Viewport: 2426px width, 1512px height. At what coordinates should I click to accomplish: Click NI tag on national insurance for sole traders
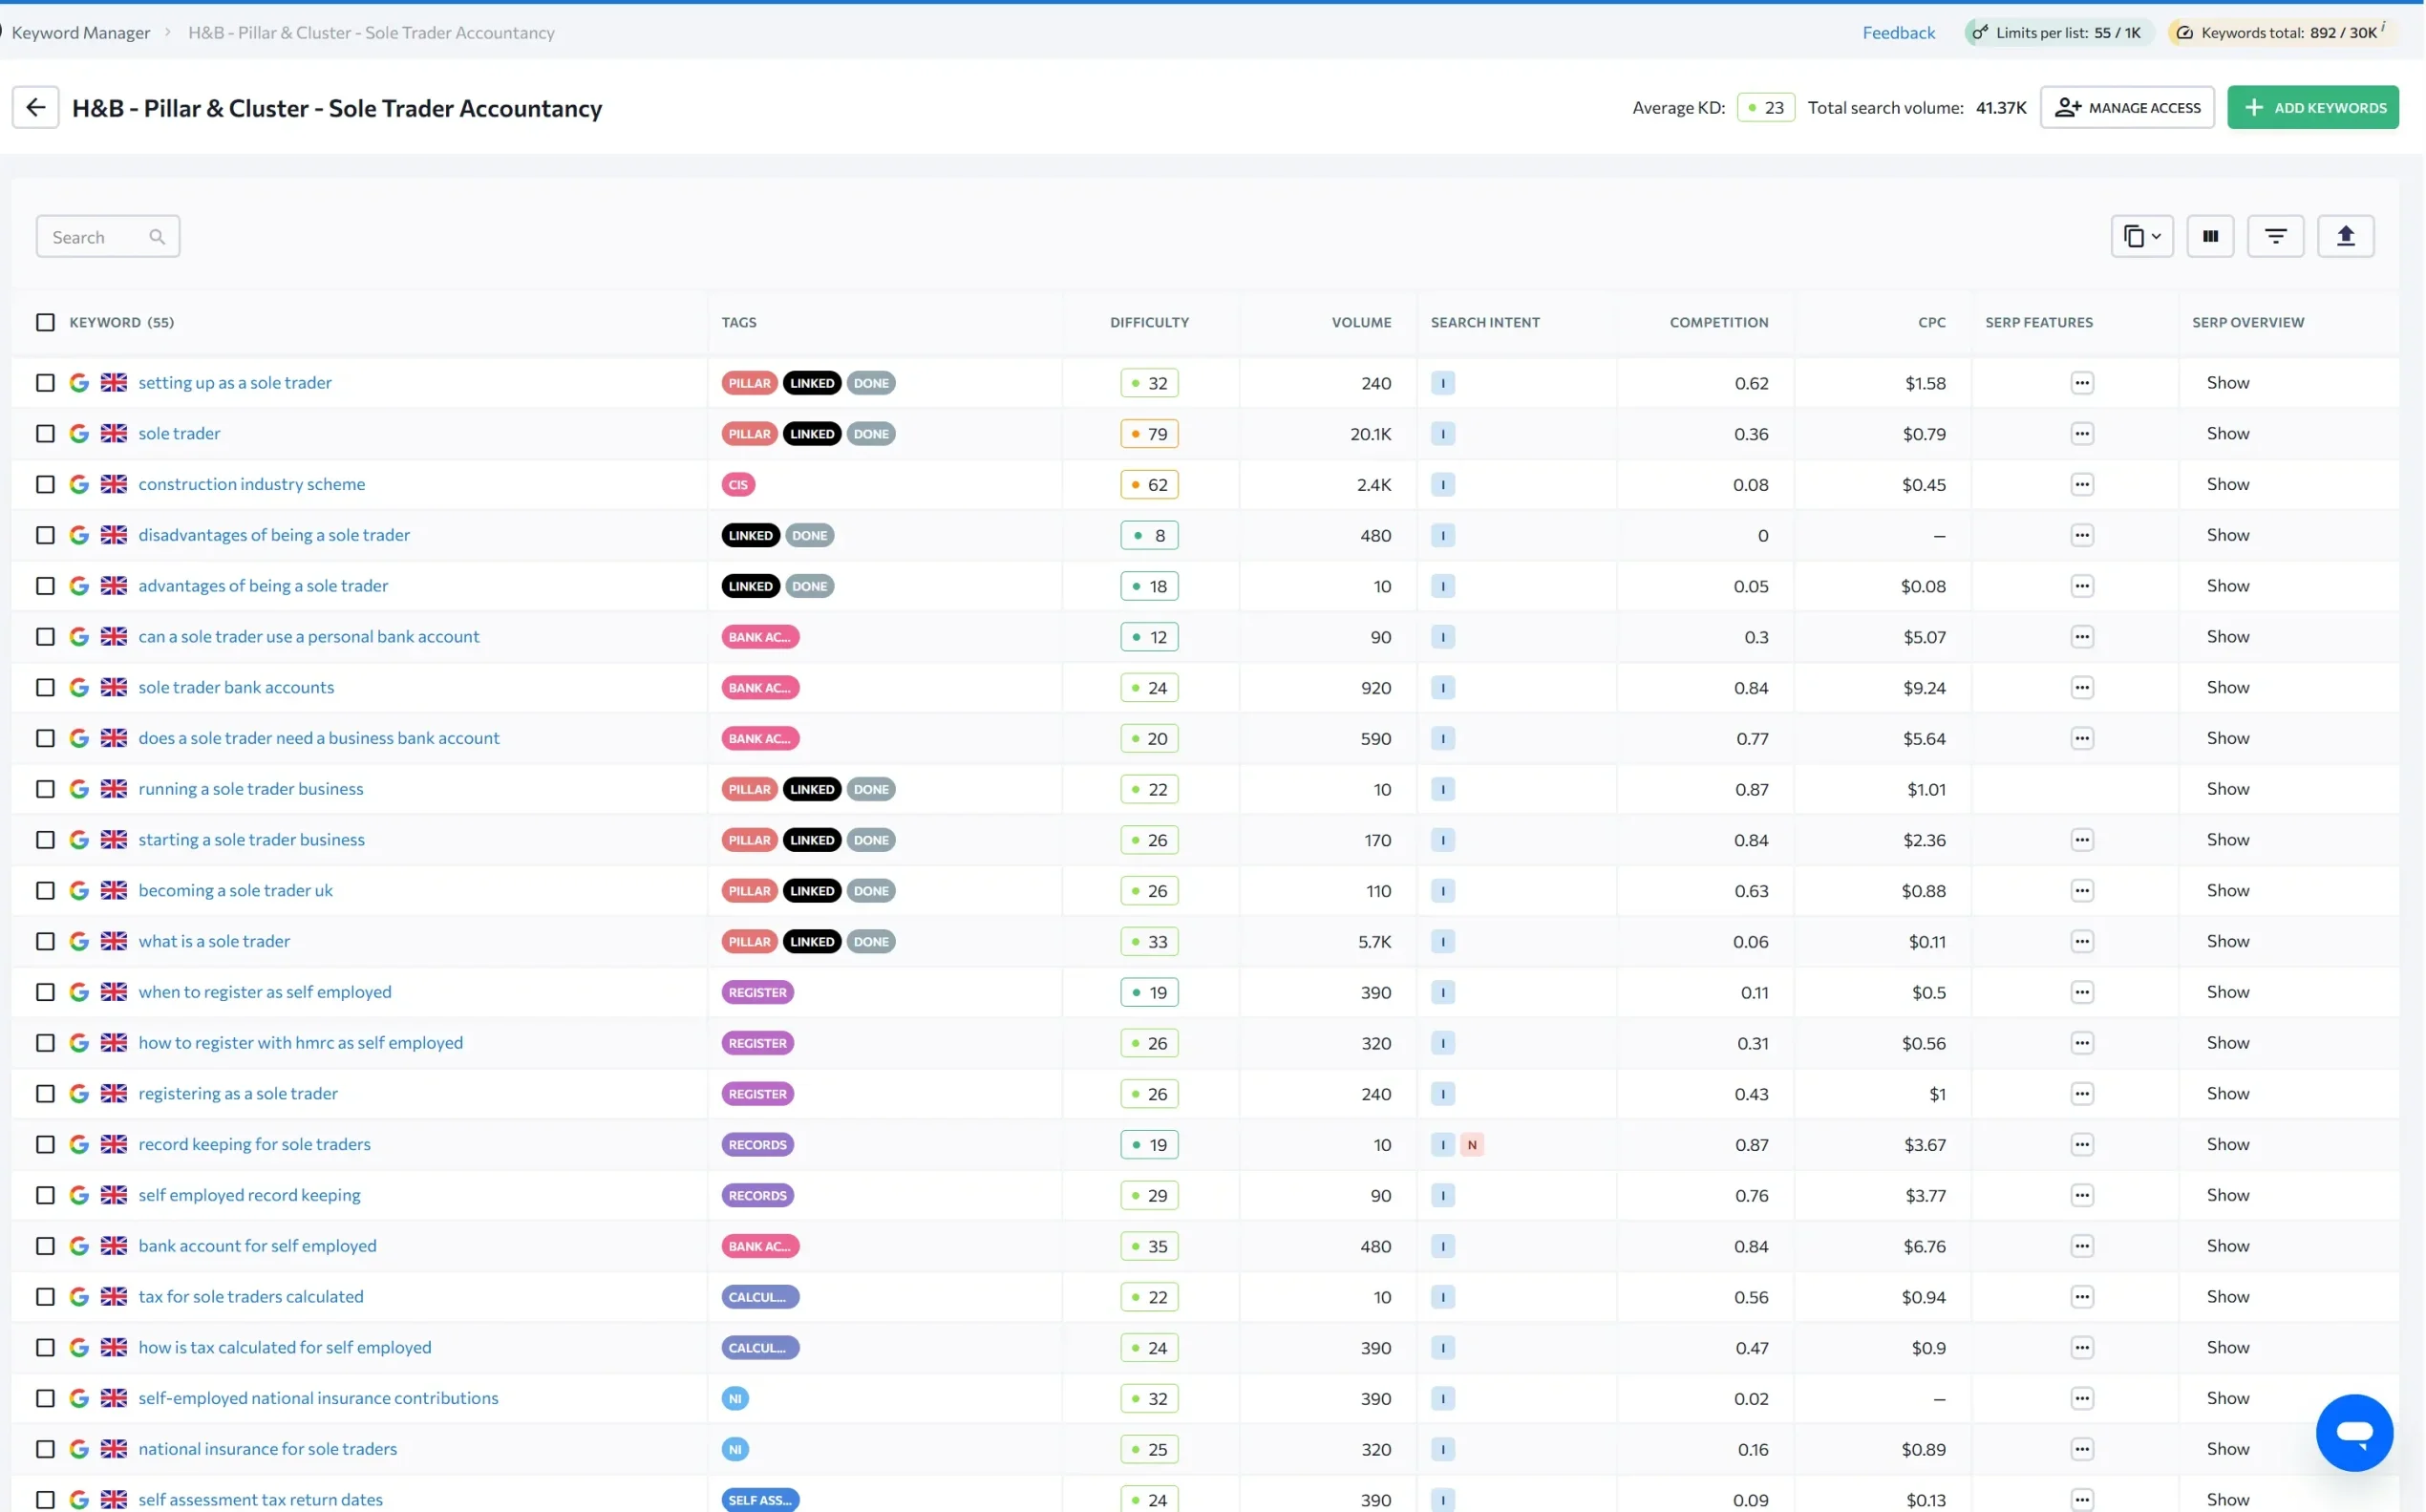pyautogui.click(x=735, y=1449)
